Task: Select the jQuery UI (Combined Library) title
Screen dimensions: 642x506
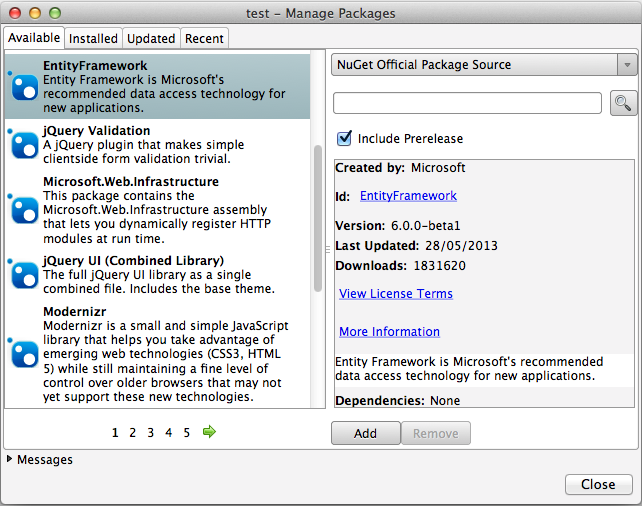Action: pos(133,260)
